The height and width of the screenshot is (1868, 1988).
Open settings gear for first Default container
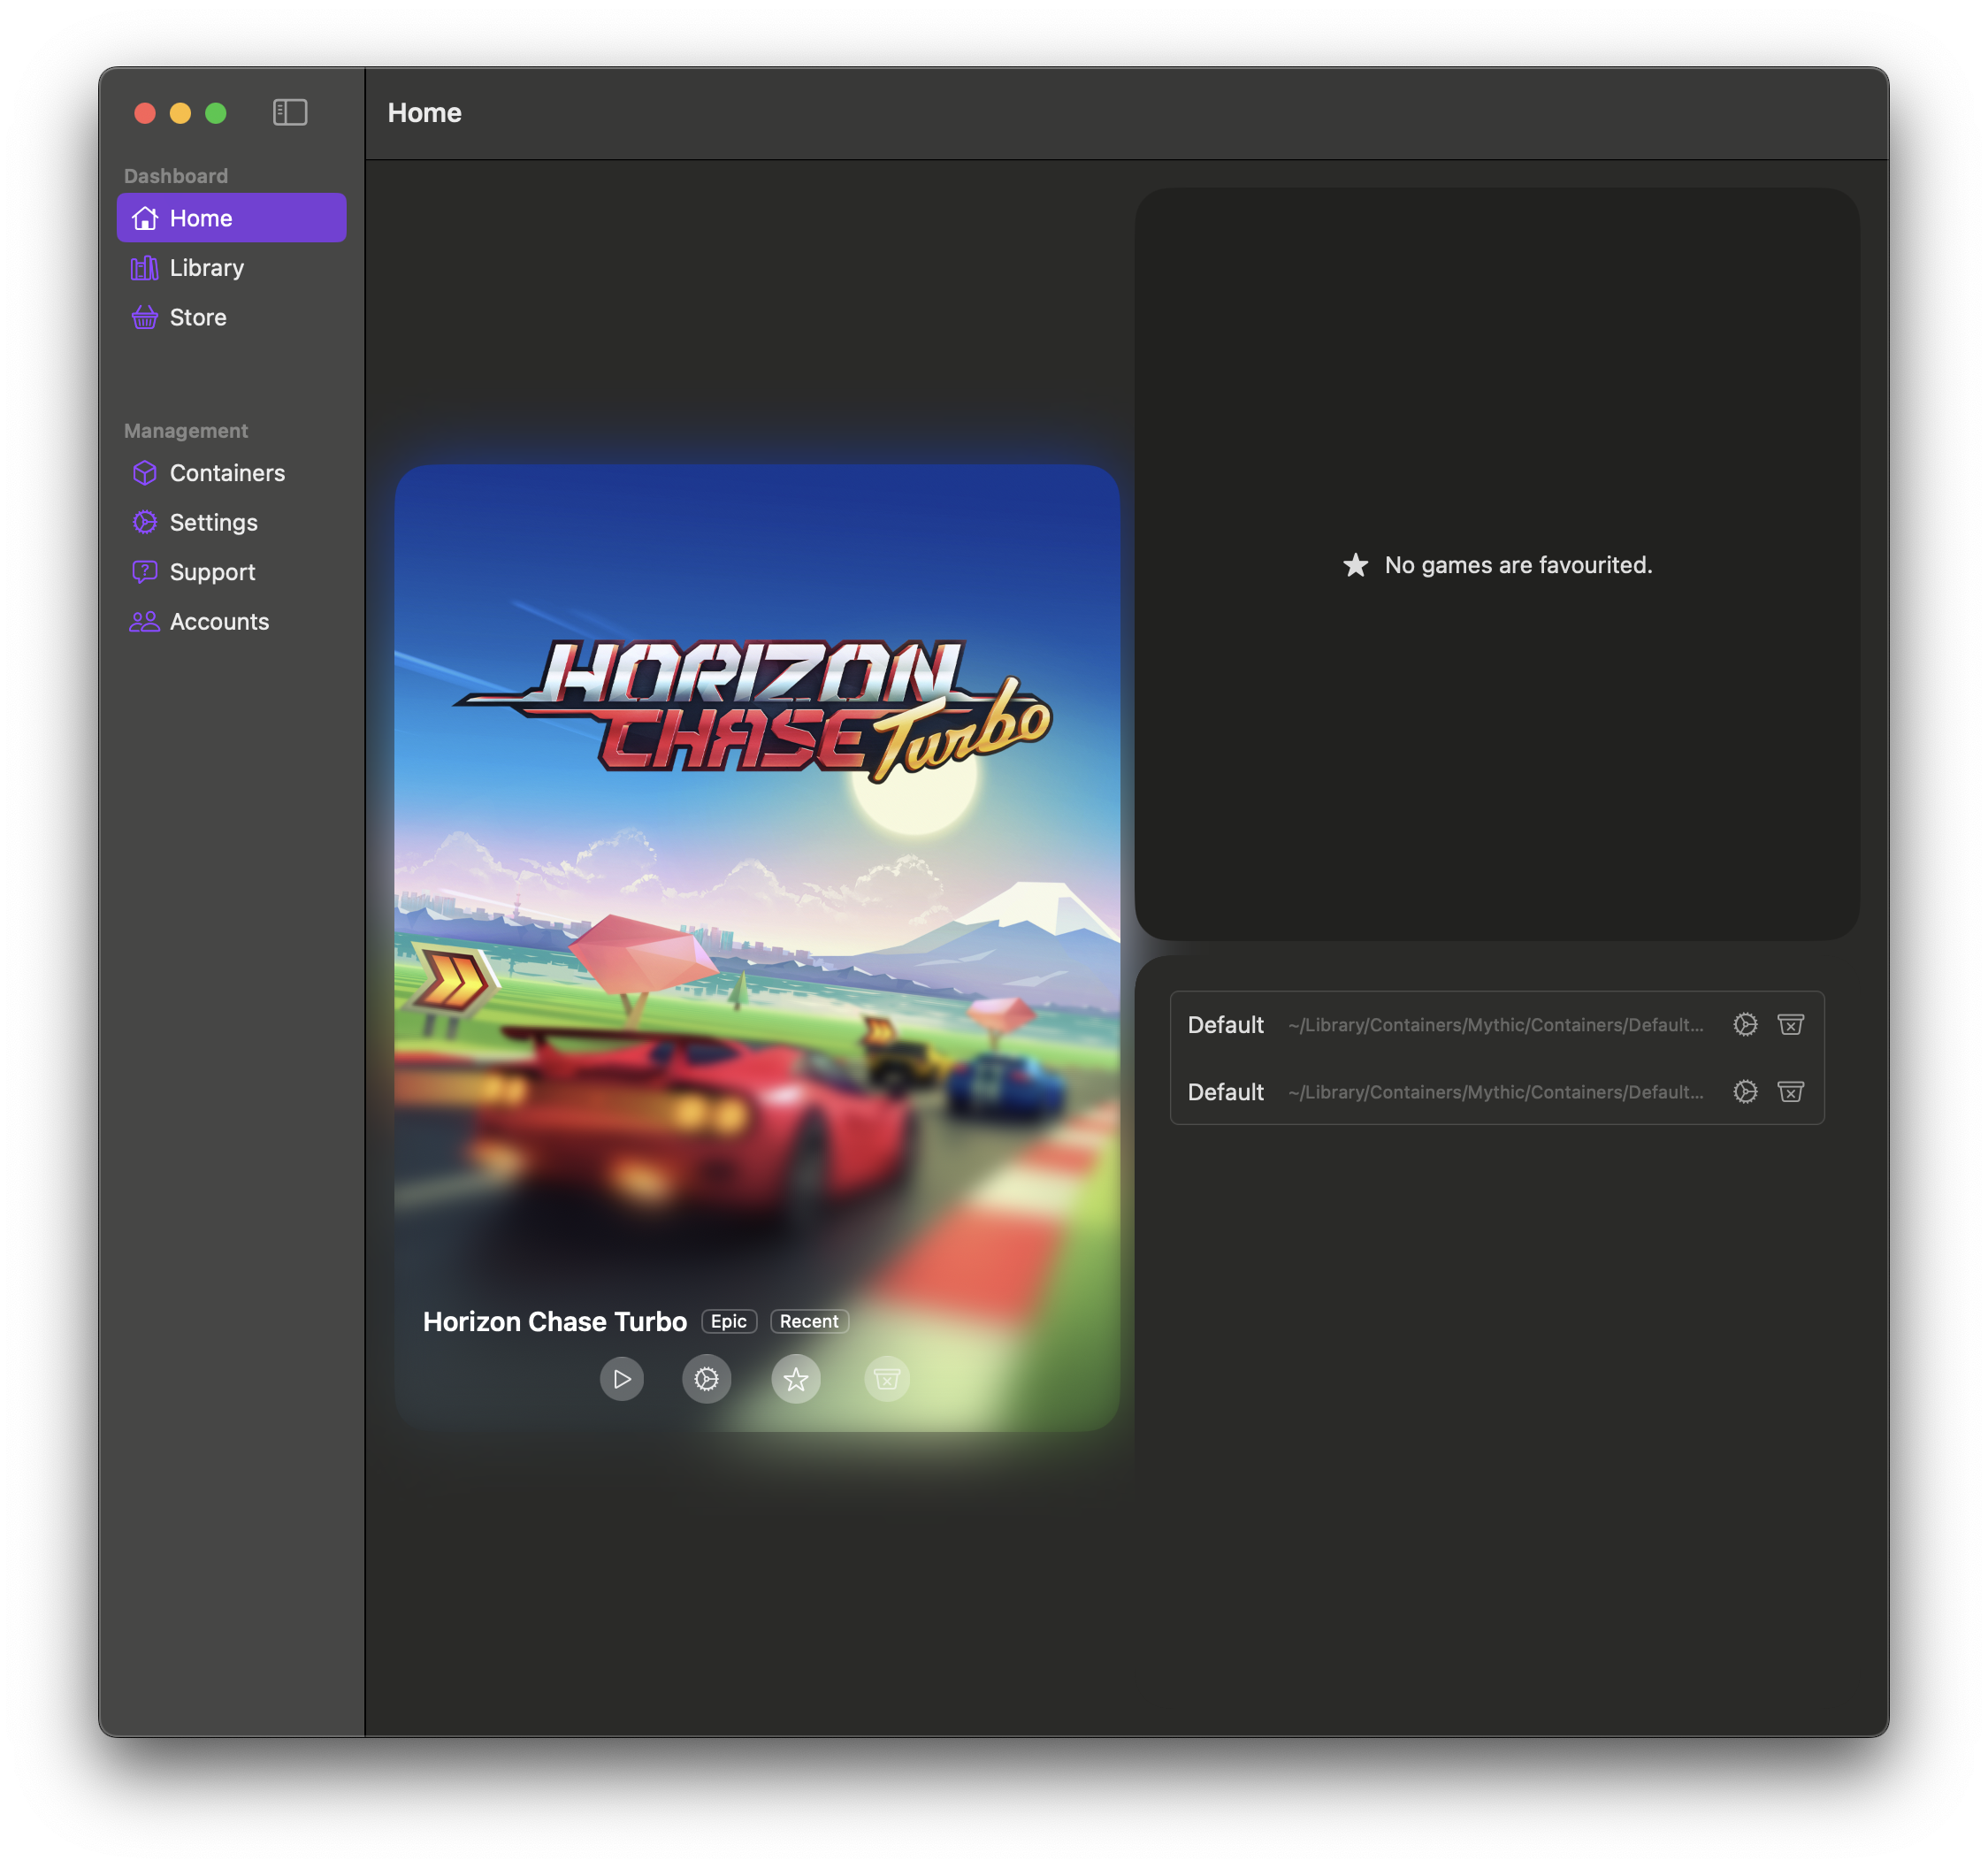[x=1745, y=1024]
